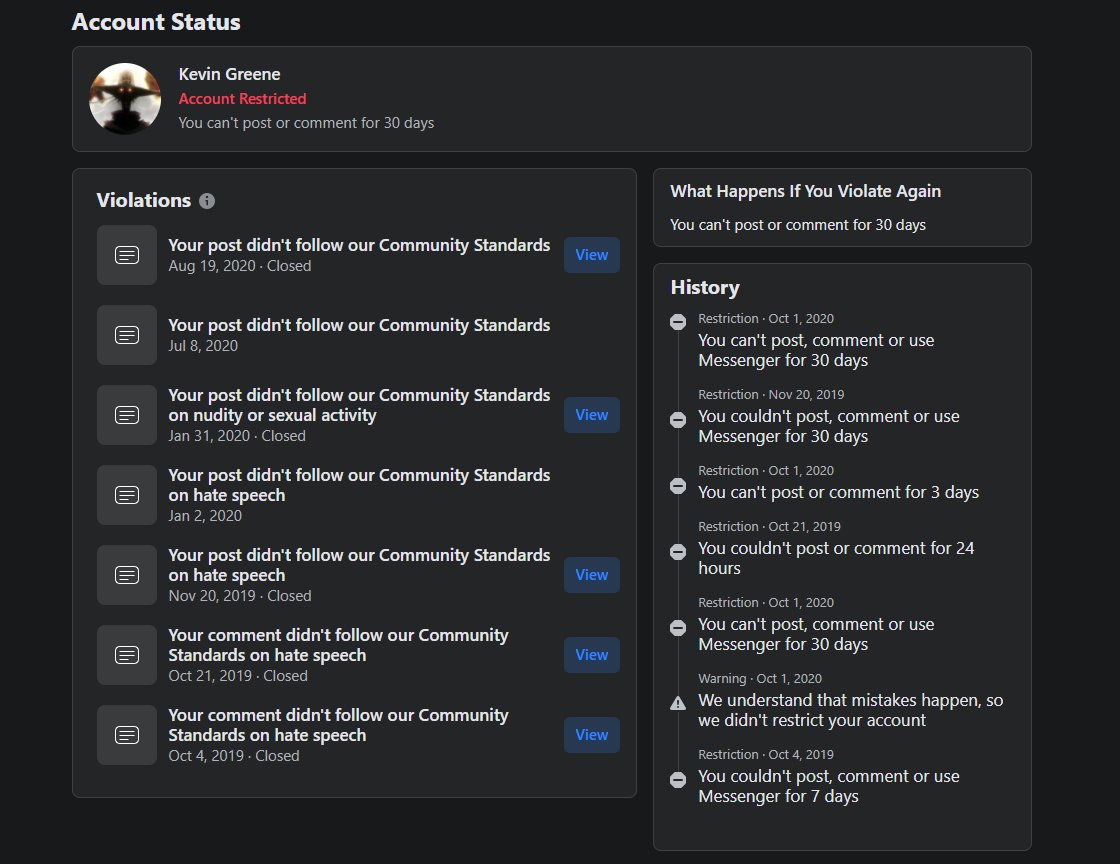Click the Jul 8, 2020 date line
The width and height of the screenshot is (1120, 864).
(203, 346)
